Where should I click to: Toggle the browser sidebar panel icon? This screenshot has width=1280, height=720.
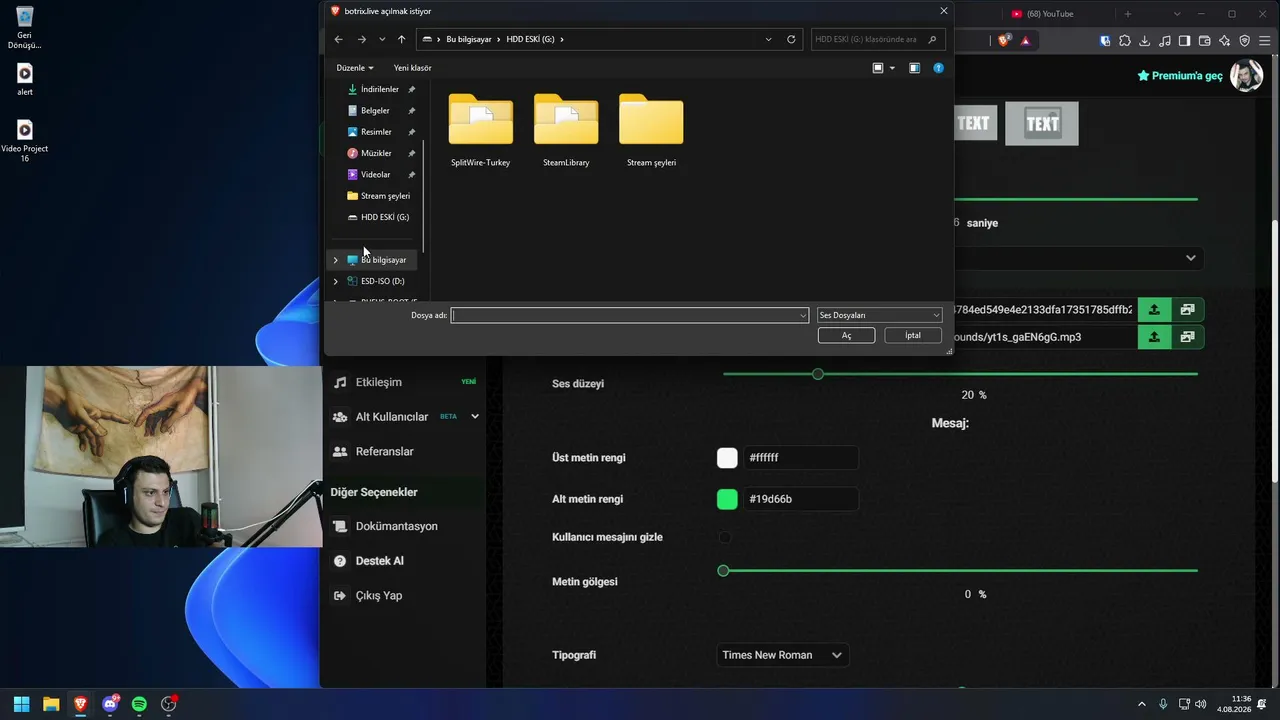[x=1185, y=41]
